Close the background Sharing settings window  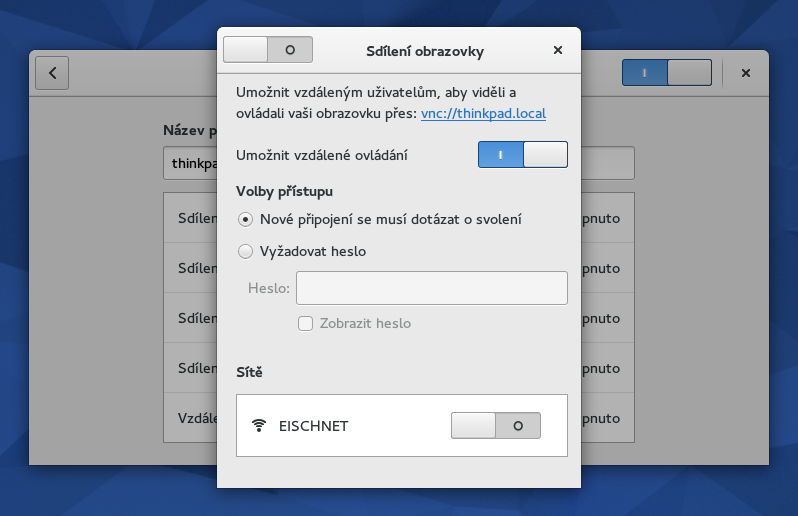(745, 72)
